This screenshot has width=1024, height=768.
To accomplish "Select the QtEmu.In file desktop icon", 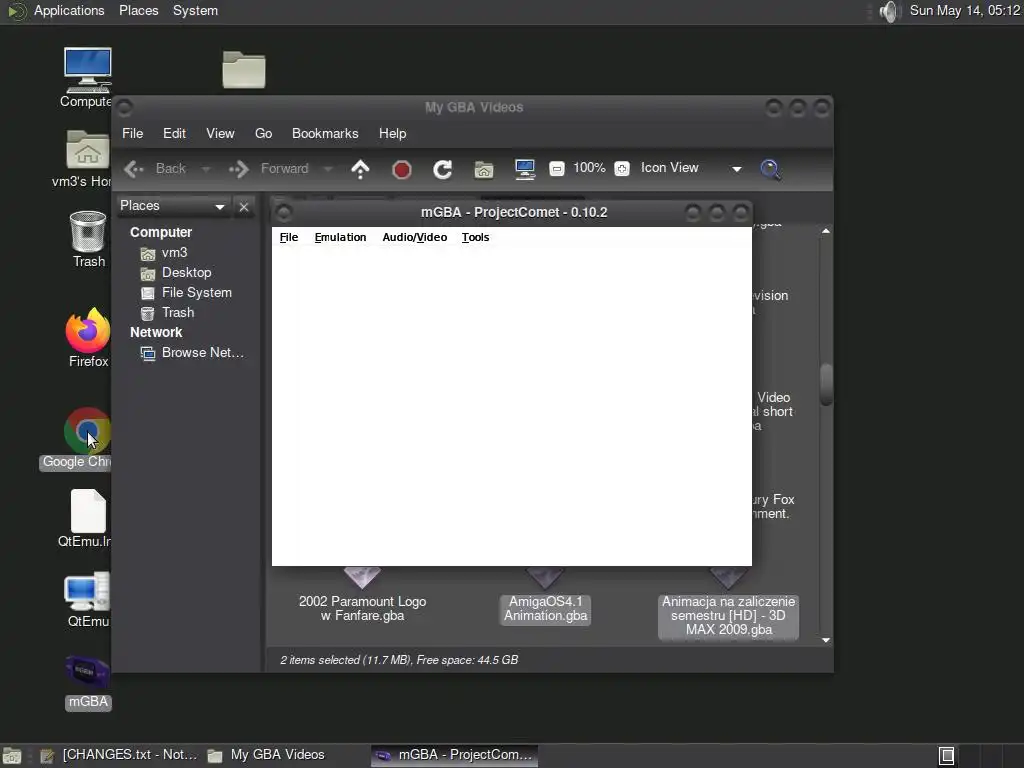I will tap(86, 519).
